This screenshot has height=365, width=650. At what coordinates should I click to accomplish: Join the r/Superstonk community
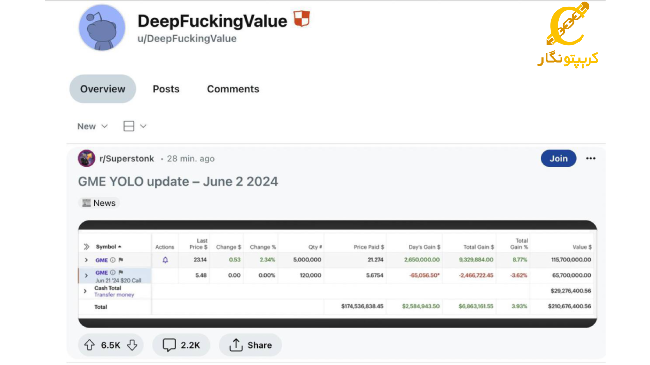pyautogui.click(x=558, y=158)
